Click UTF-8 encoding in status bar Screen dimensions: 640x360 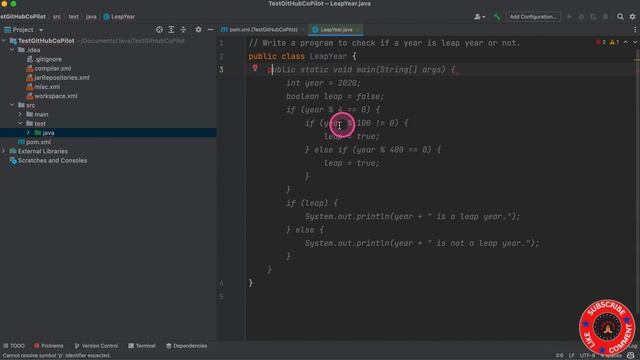pyautogui.click(x=587, y=356)
